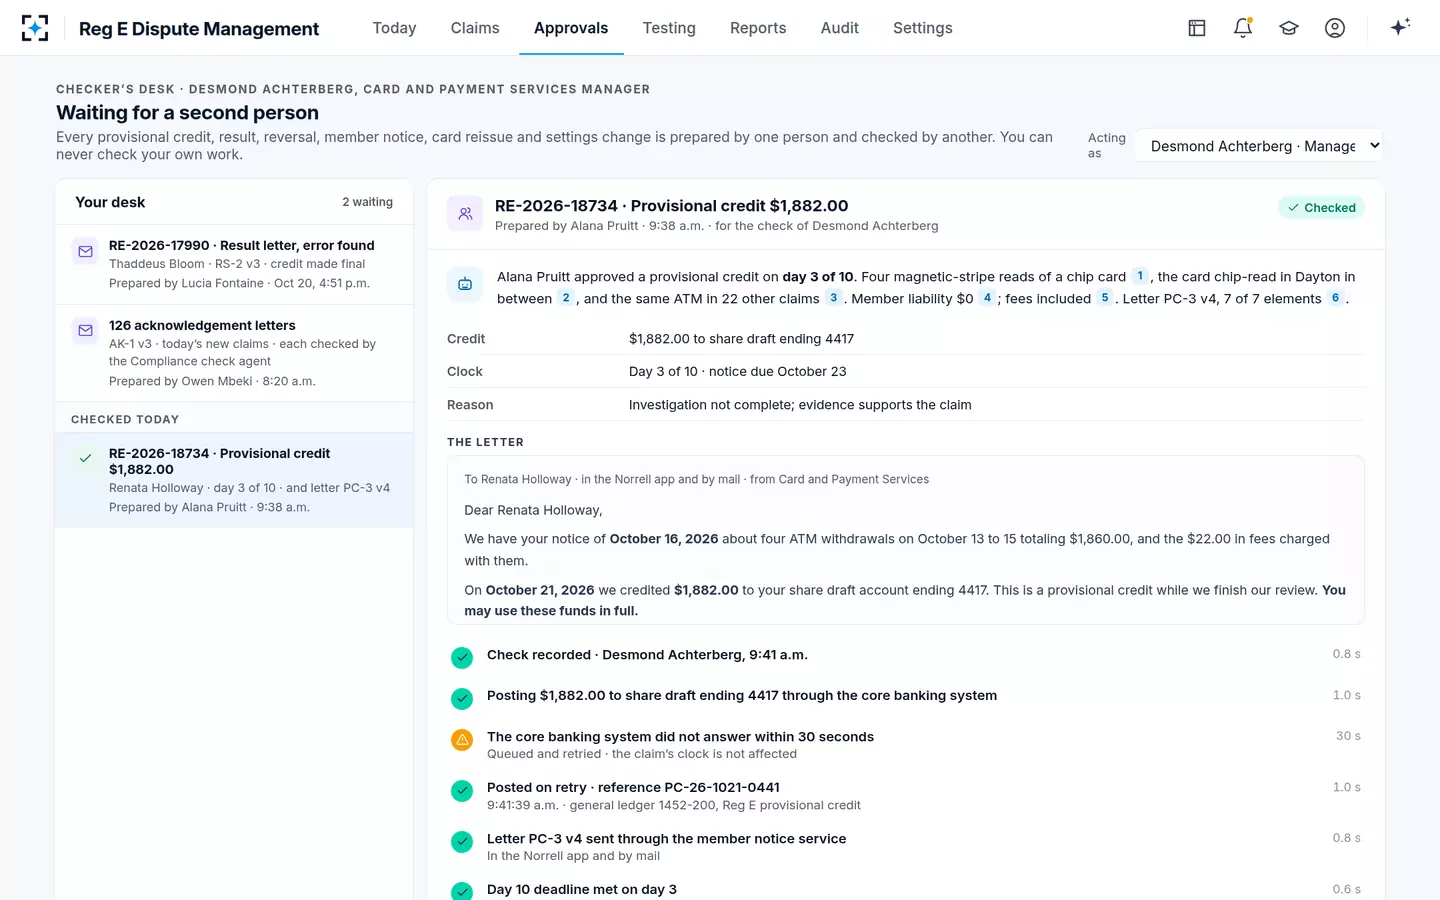This screenshot has width=1440, height=900.
Task: Select the Approvals tab
Action: tap(571, 28)
